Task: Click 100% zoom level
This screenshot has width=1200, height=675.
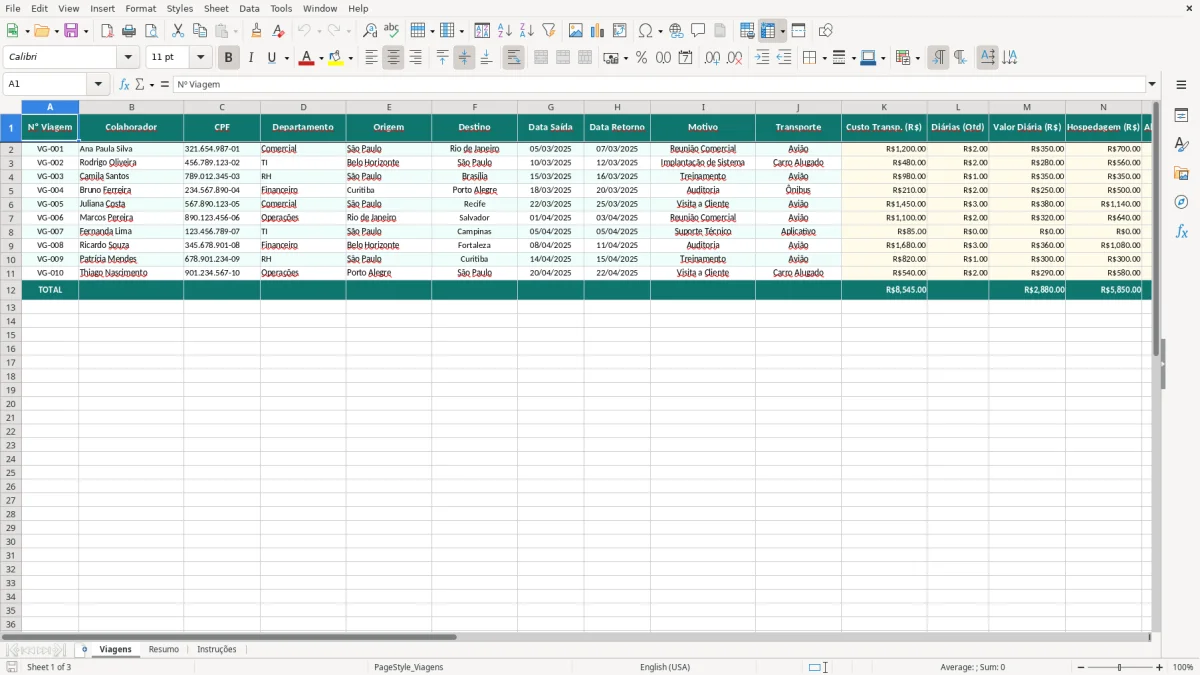Action: pyautogui.click(x=1183, y=667)
